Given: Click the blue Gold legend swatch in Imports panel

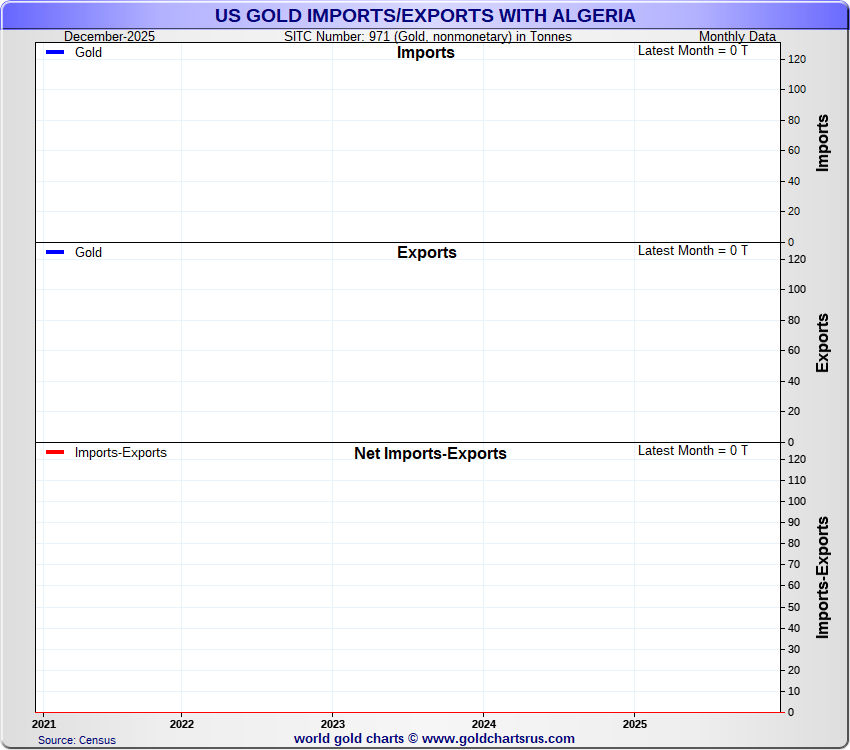Looking at the screenshot, I should click(x=55, y=53).
